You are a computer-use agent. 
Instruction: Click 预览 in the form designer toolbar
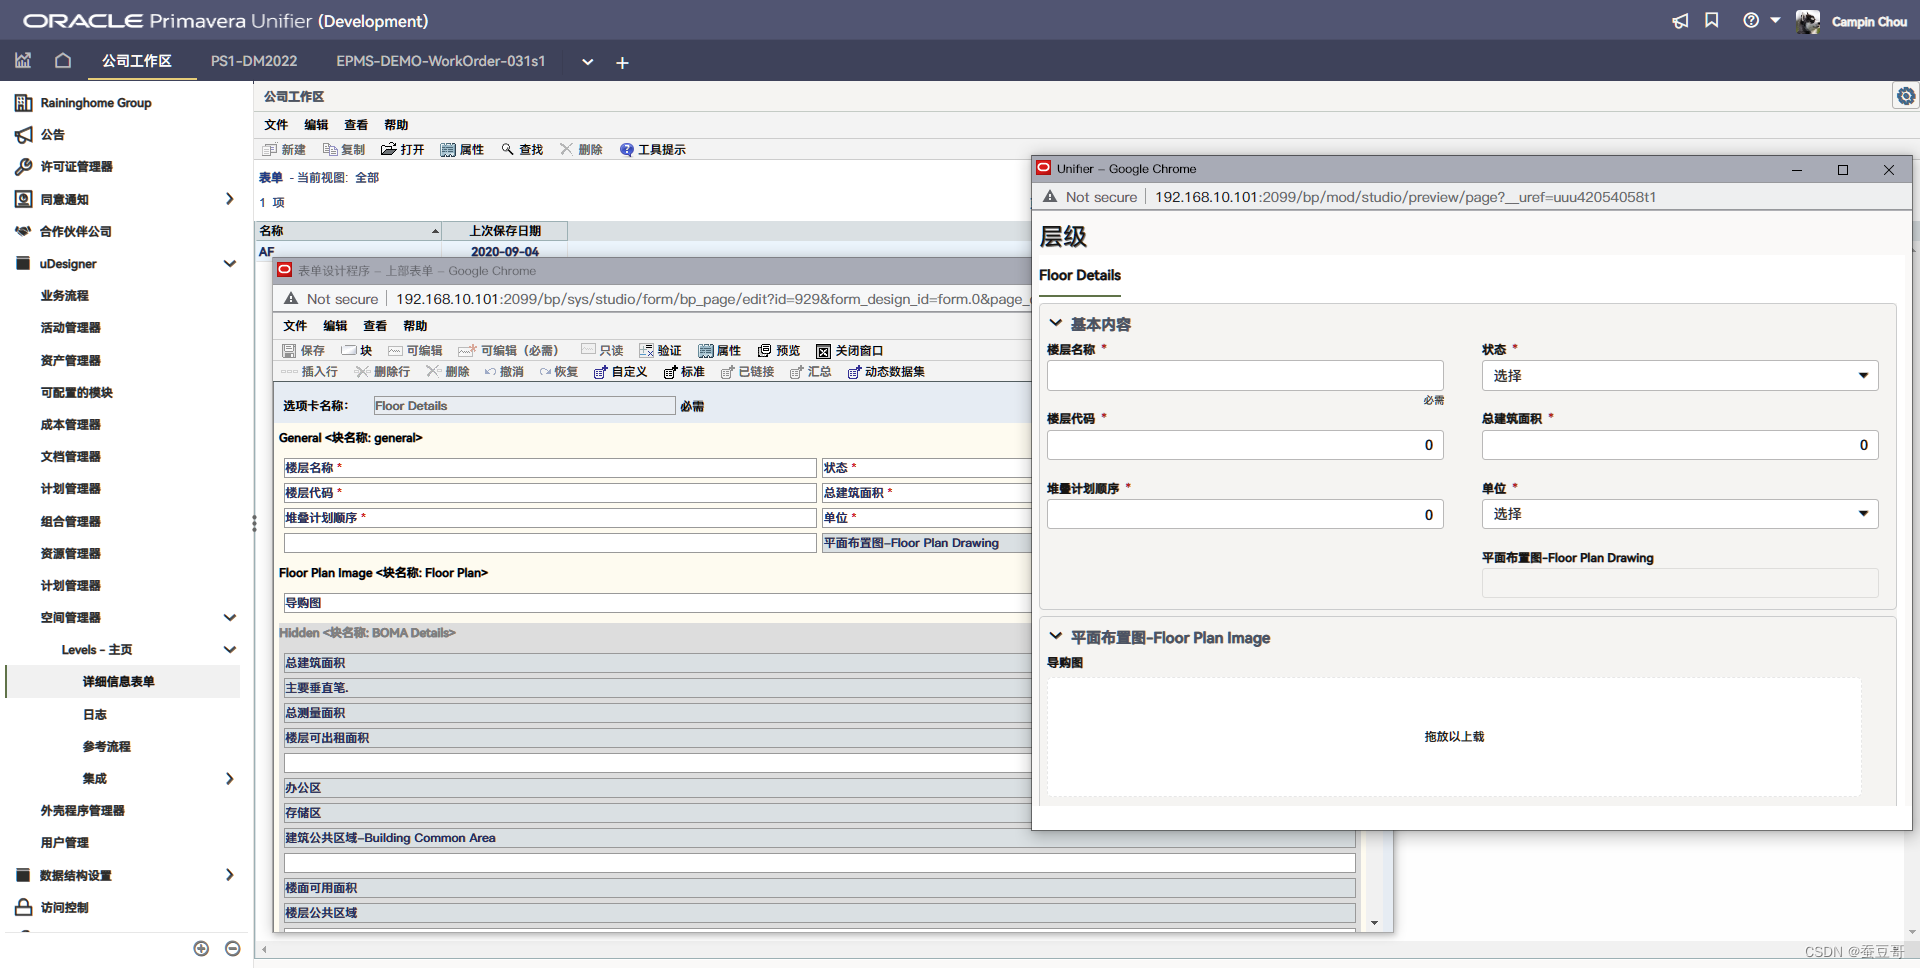point(779,351)
